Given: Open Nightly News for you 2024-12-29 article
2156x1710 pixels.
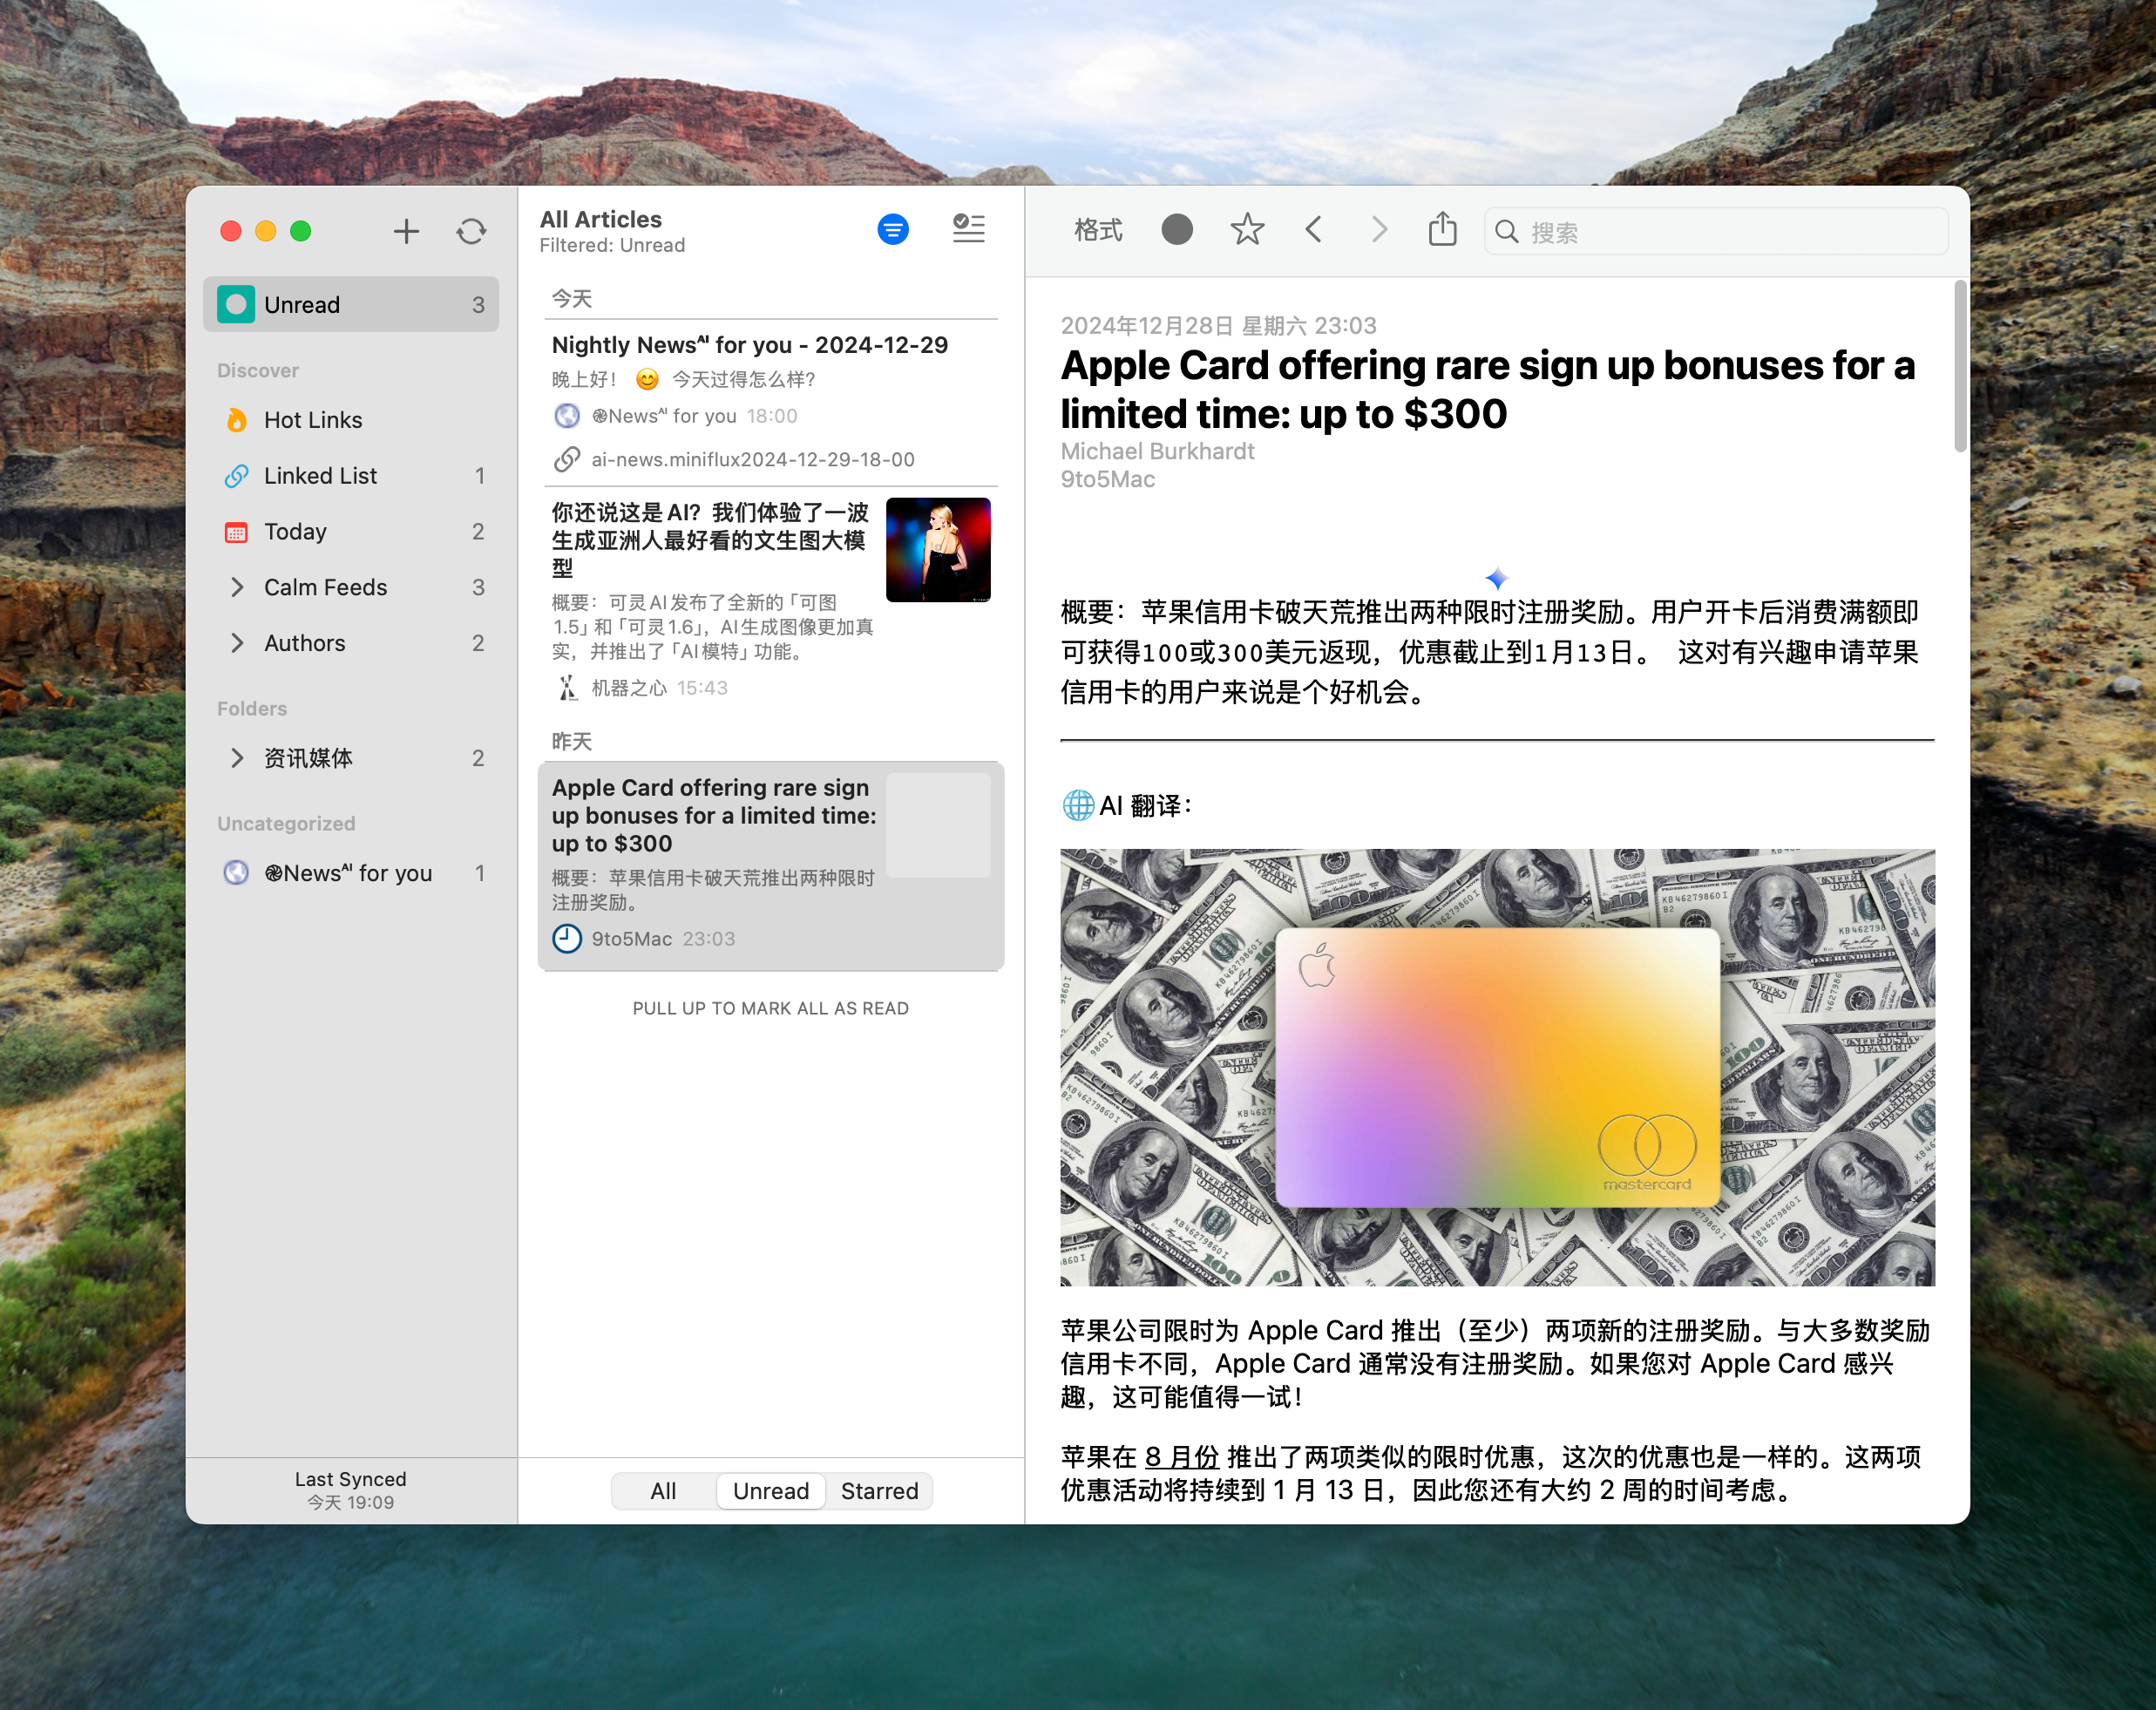Looking at the screenshot, I should 771,401.
